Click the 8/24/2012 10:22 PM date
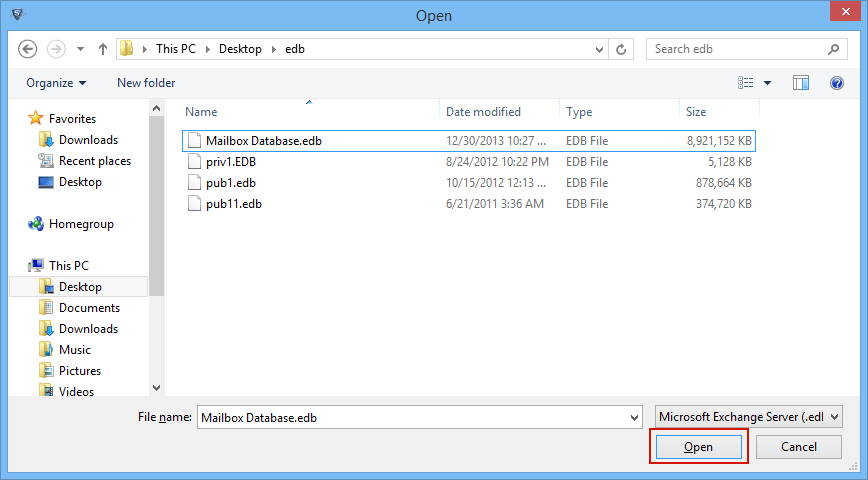Viewport: 868px width, 480px height. coord(497,162)
